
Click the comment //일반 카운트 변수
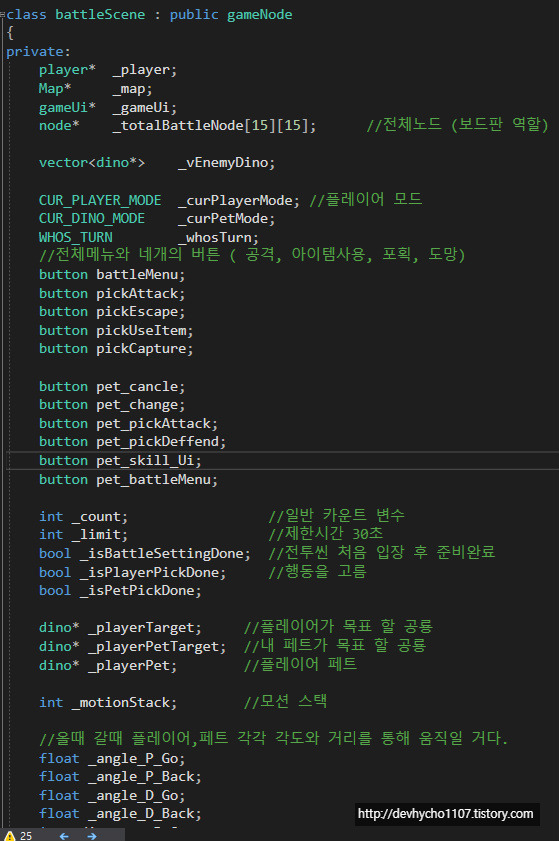click(x=337, y=516)
